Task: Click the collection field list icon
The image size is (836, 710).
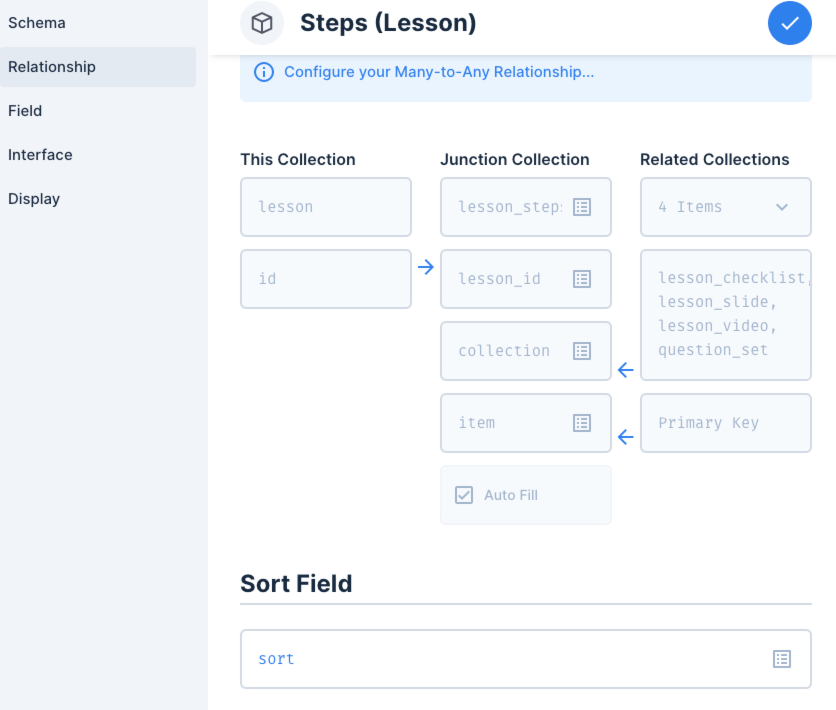Action: pos(582,351)
